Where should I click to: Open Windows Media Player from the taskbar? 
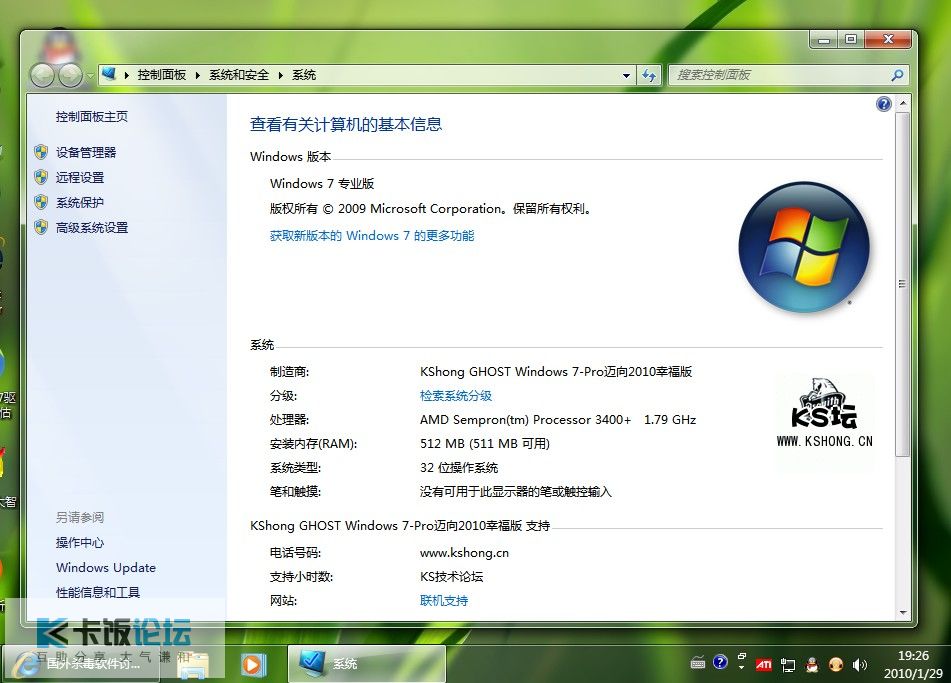pos(252,665)
